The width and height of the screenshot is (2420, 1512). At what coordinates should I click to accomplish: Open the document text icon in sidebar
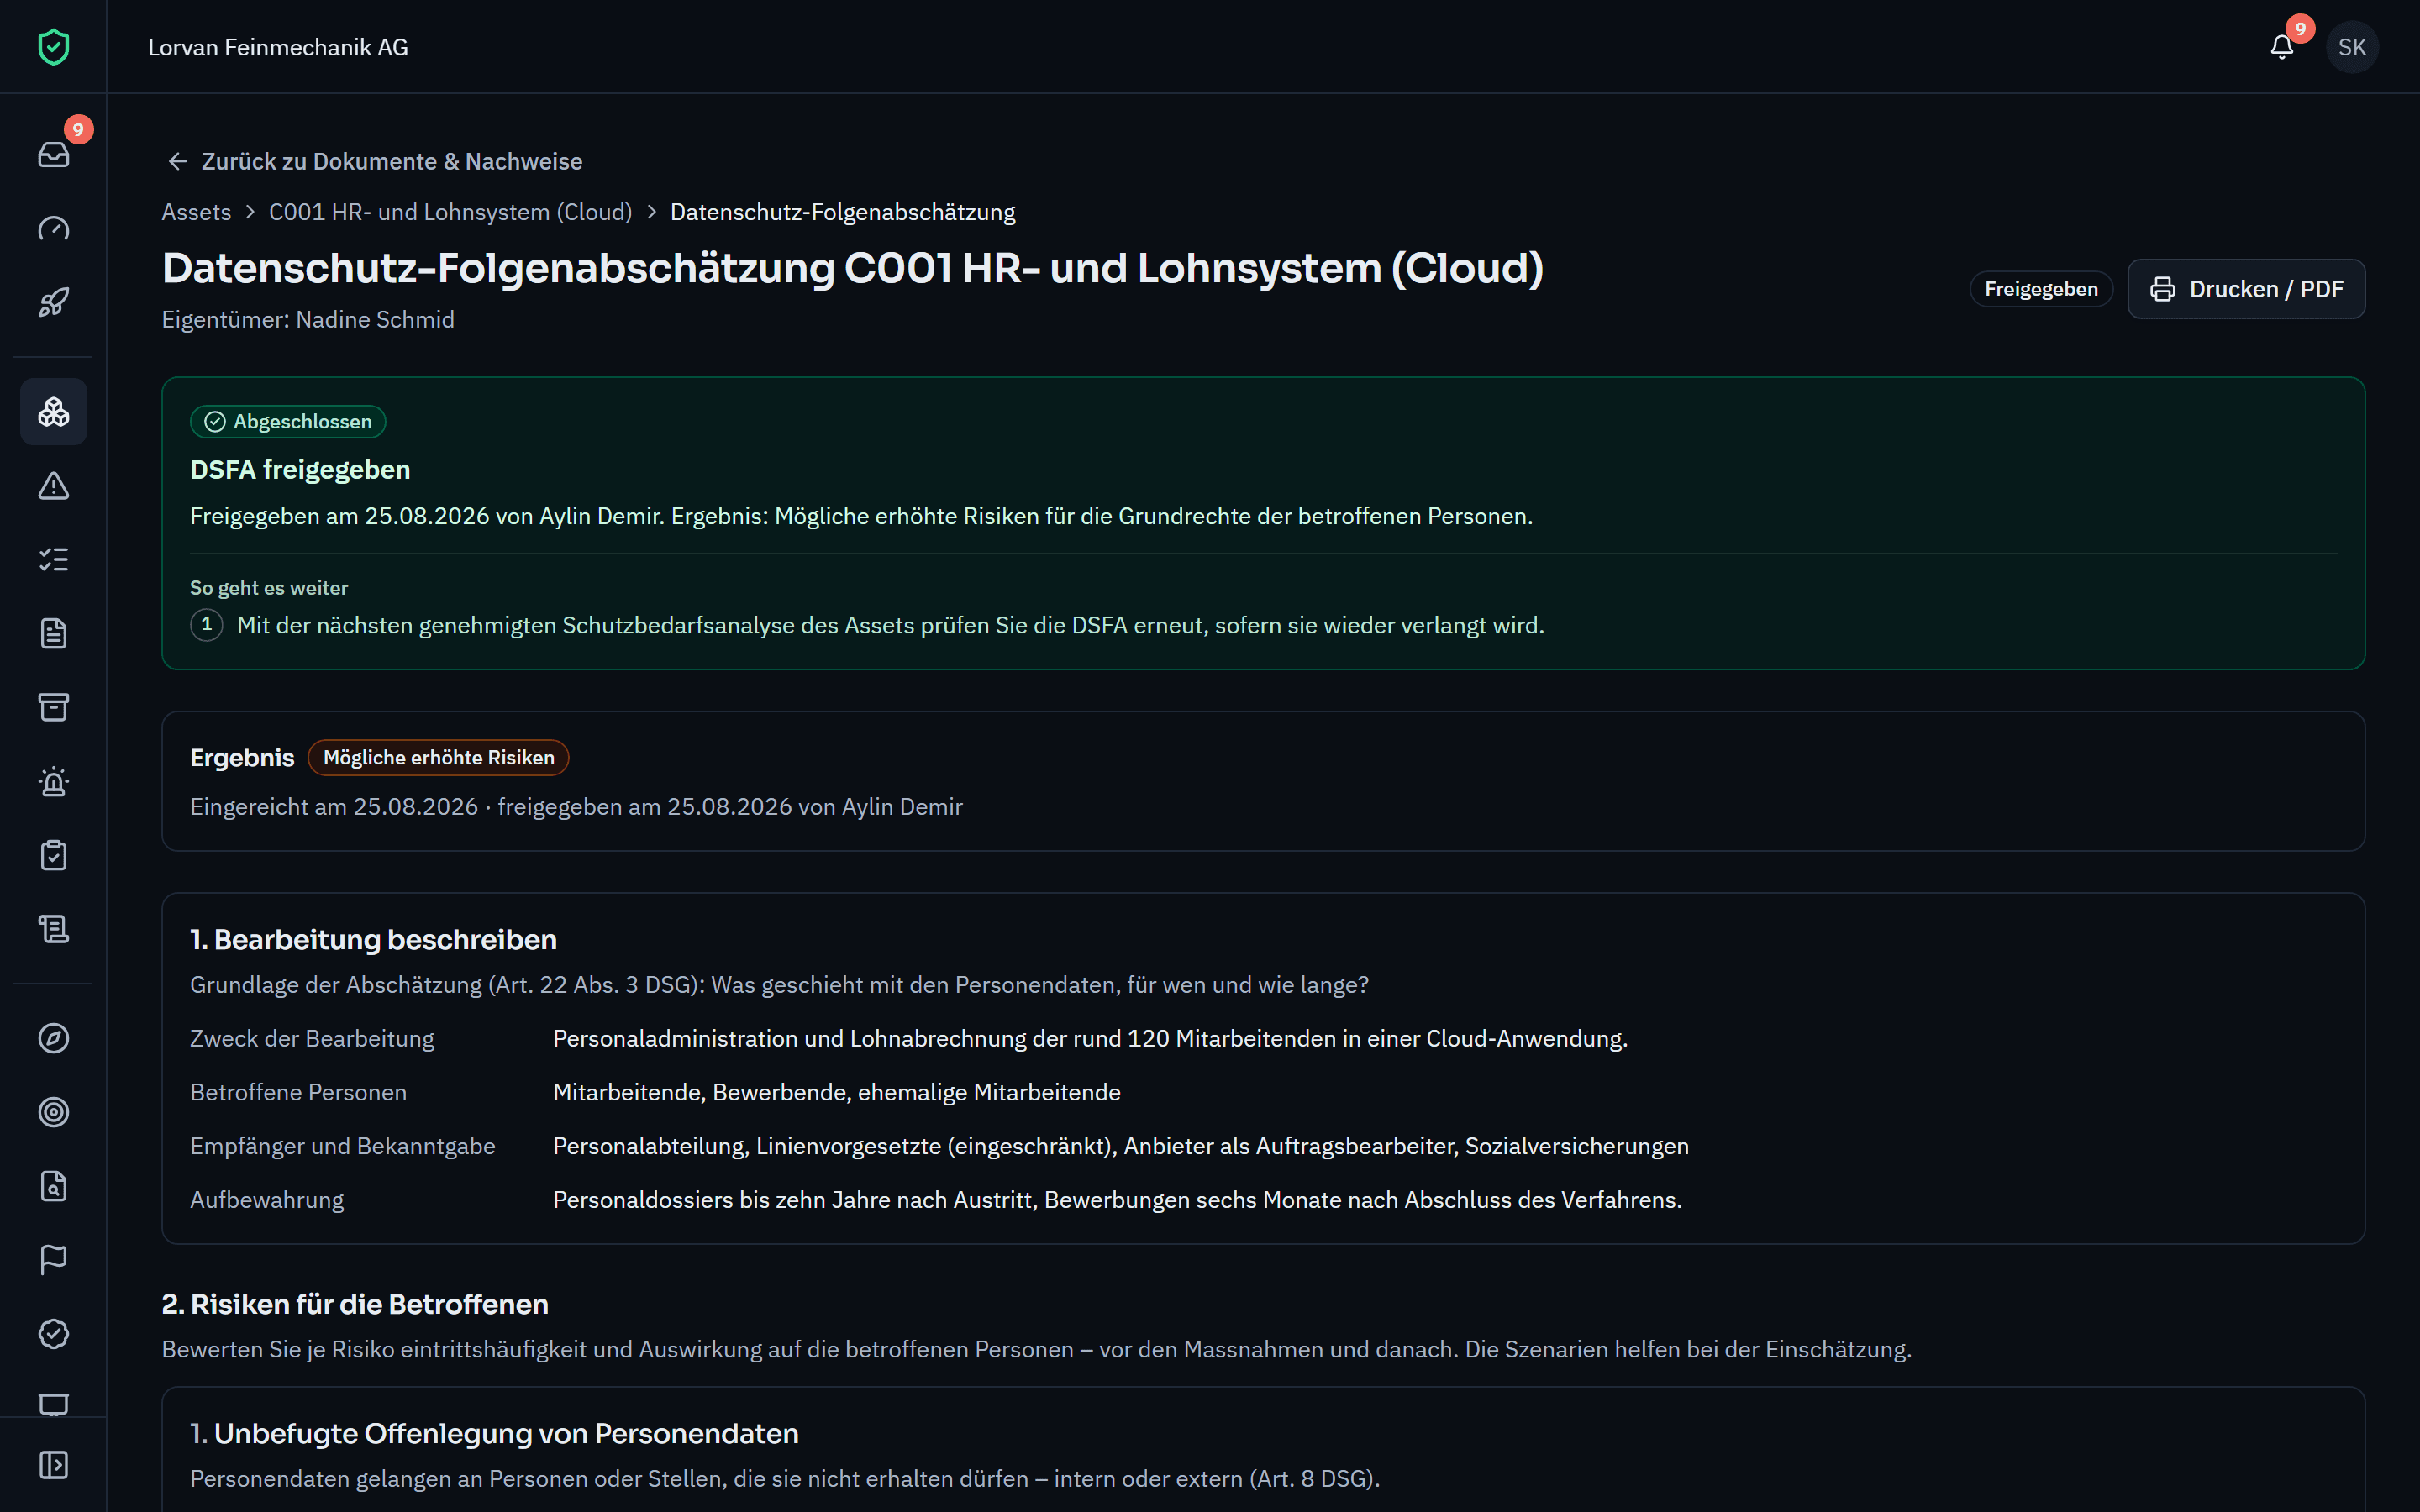(x=53, y=634)
